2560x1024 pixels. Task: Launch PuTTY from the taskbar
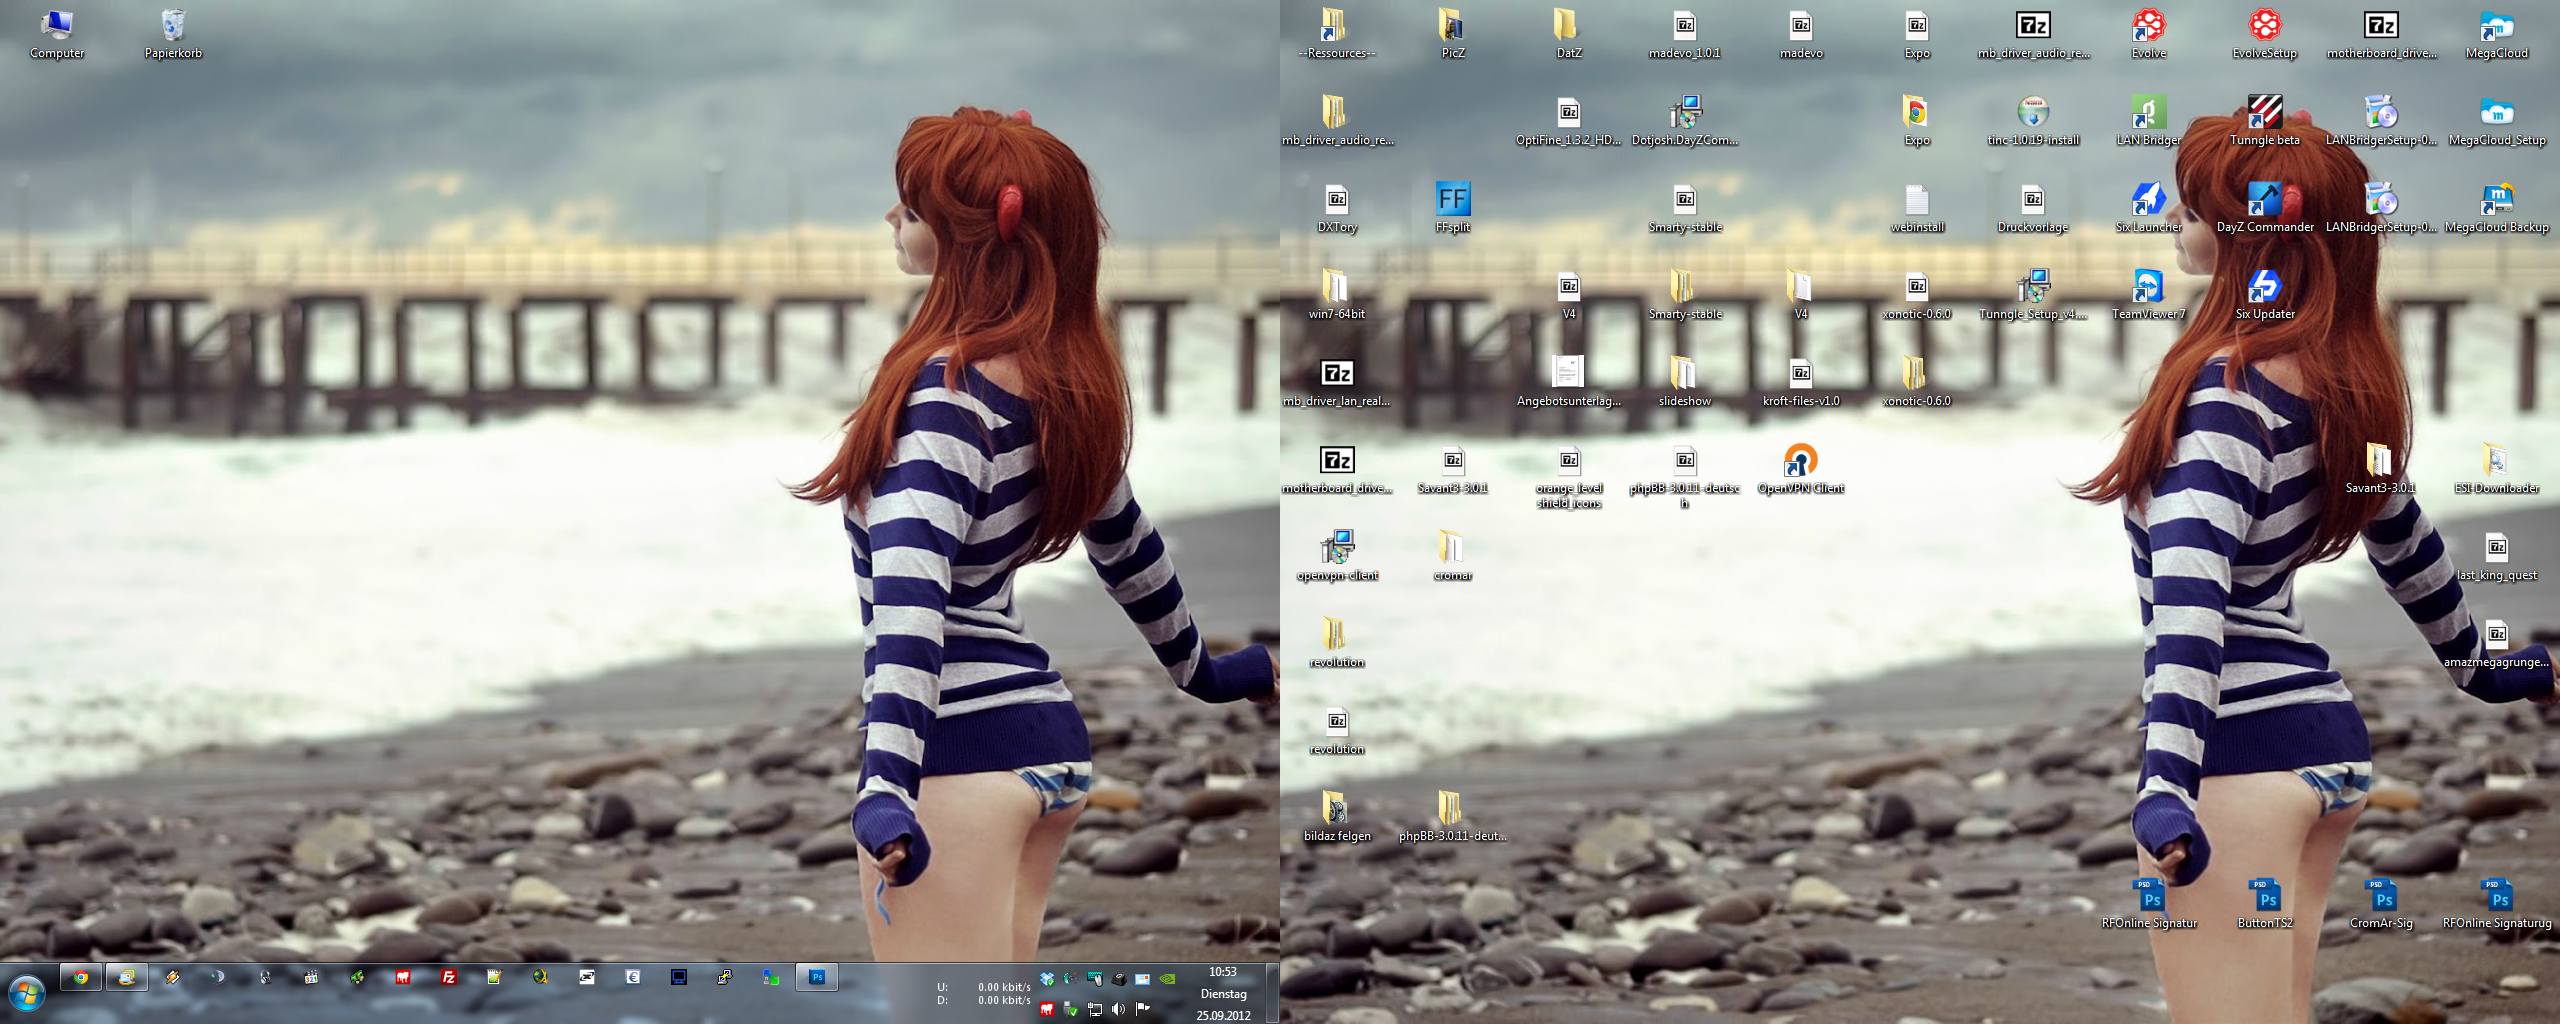click(725, 977)
